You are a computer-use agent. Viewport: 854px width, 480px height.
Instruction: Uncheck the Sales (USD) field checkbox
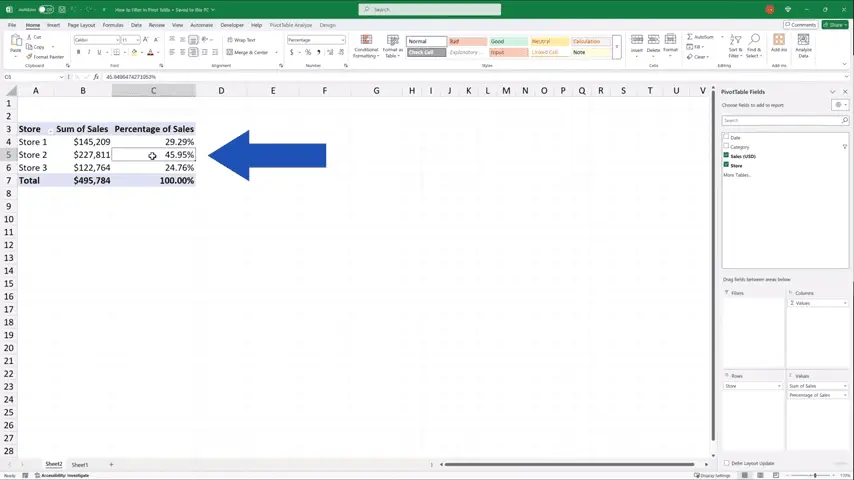pos(726,156)
